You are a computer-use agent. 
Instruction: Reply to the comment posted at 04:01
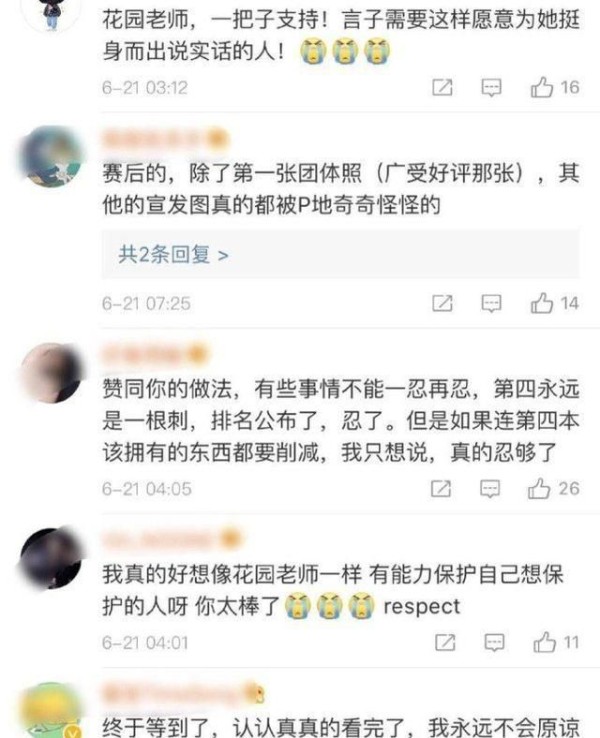tap(495, 642)
